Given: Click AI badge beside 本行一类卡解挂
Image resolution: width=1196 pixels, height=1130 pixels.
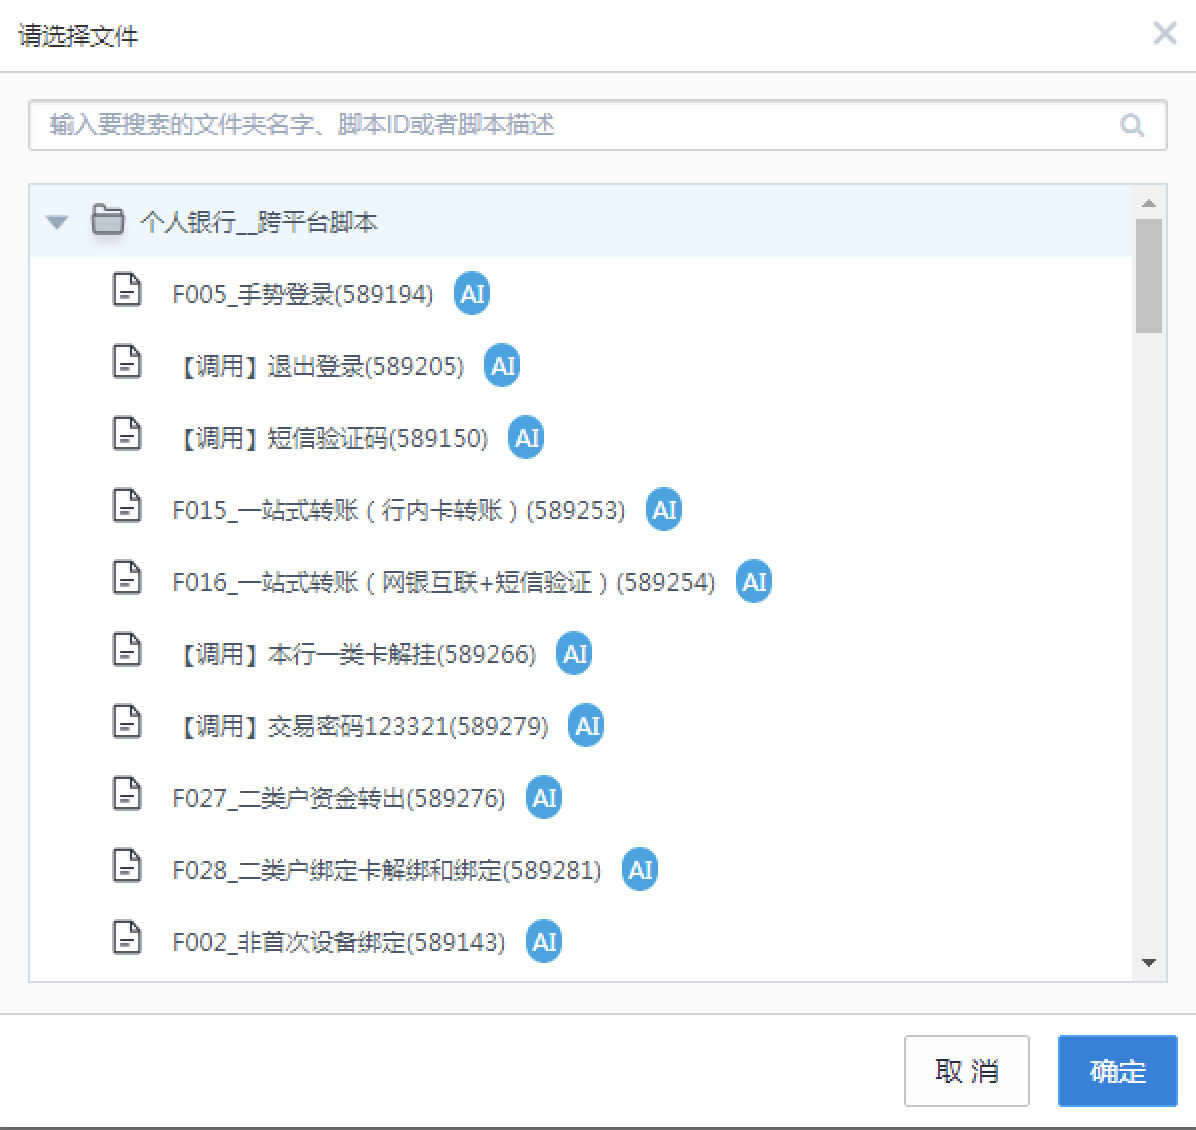Looking at the screenshot, I should pos(574,654).
